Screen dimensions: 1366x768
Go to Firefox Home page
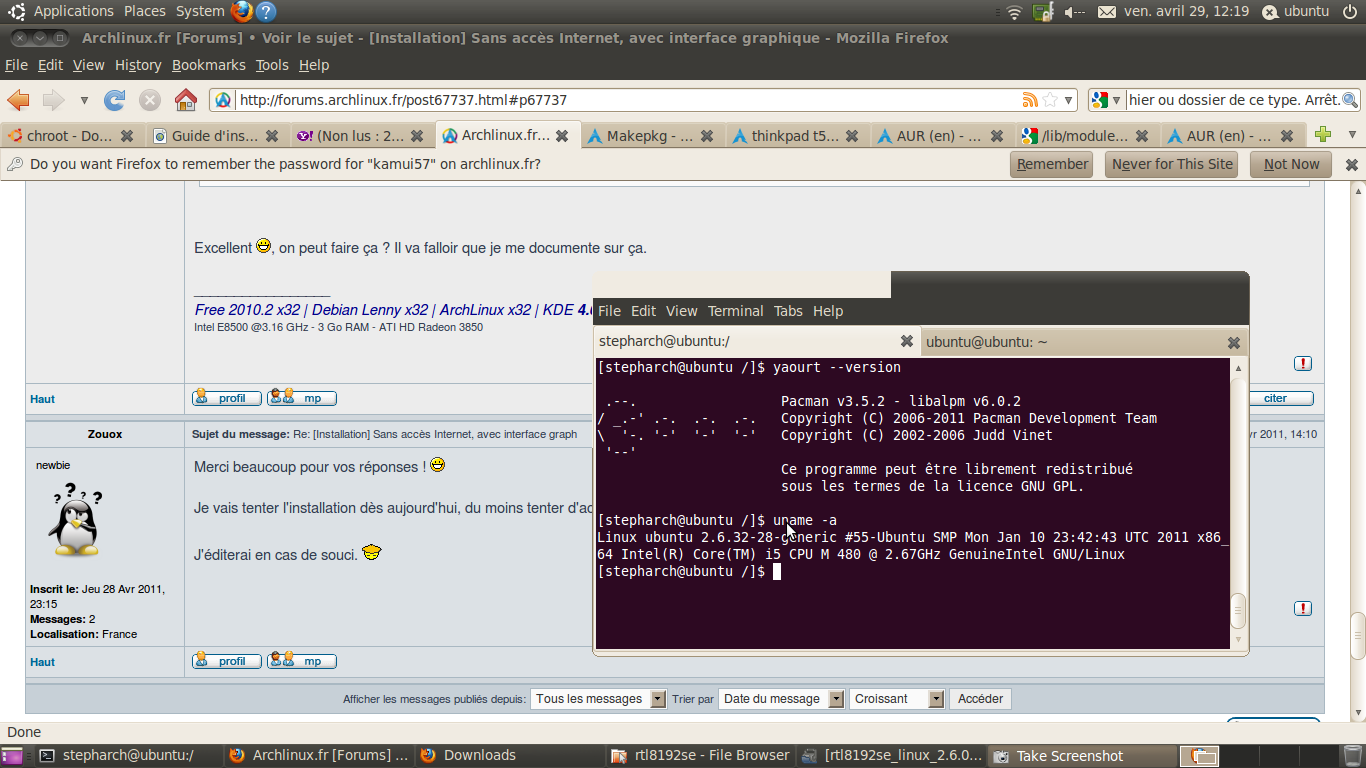click(186, 100)
